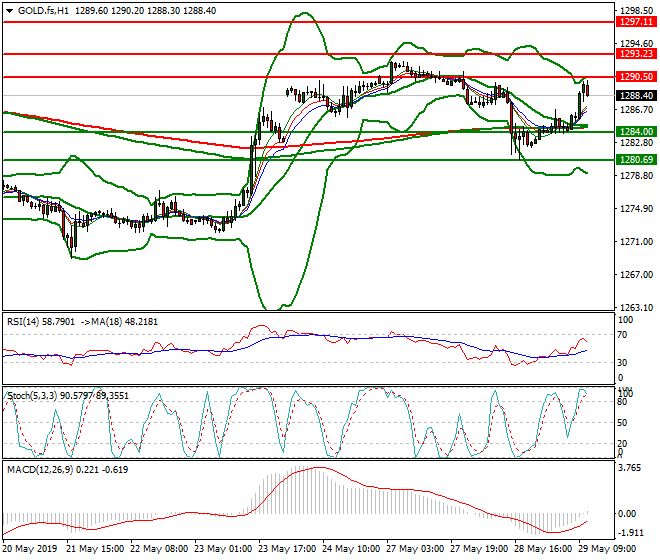This screenshot has width=660, height=560.
Task: Click the Stoch(5,3,3) indicator label
Action: tap(32, 396)
